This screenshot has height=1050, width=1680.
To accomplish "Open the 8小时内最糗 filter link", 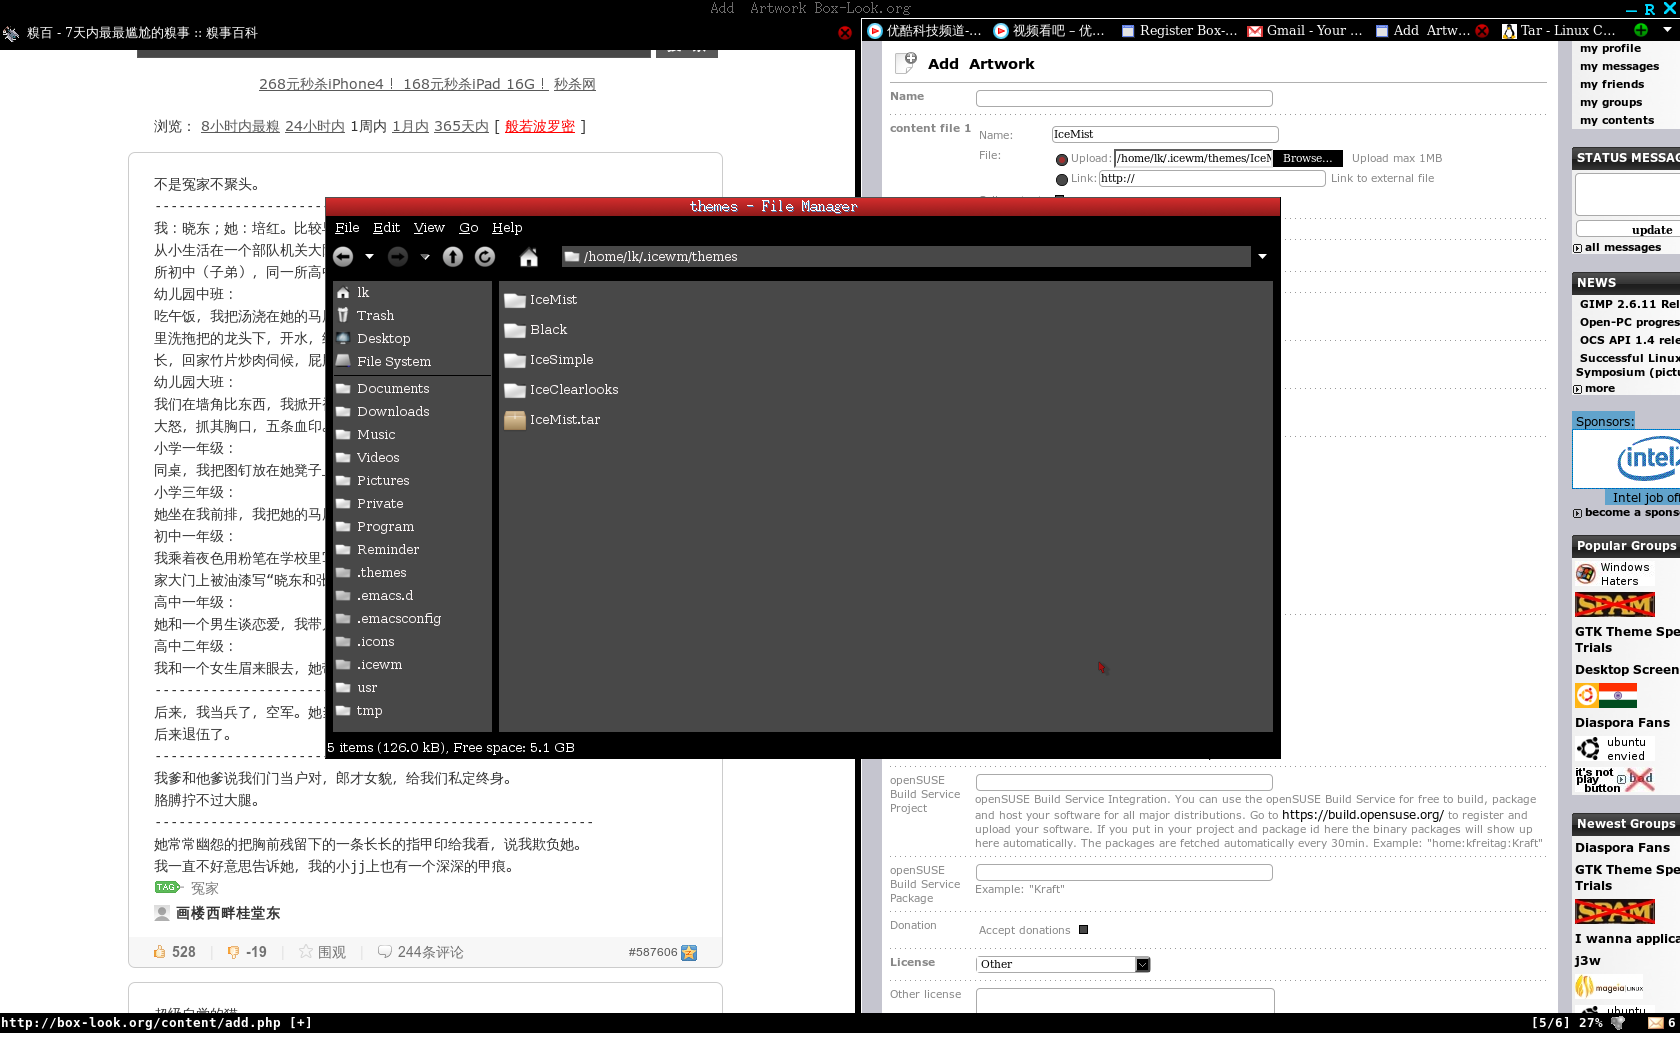I will [240, 126].
